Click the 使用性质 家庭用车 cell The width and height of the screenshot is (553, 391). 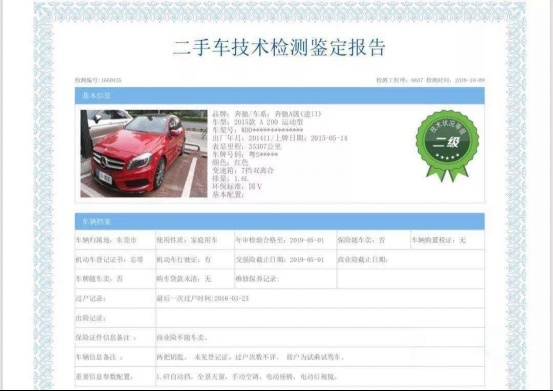(x=195, y=240)
